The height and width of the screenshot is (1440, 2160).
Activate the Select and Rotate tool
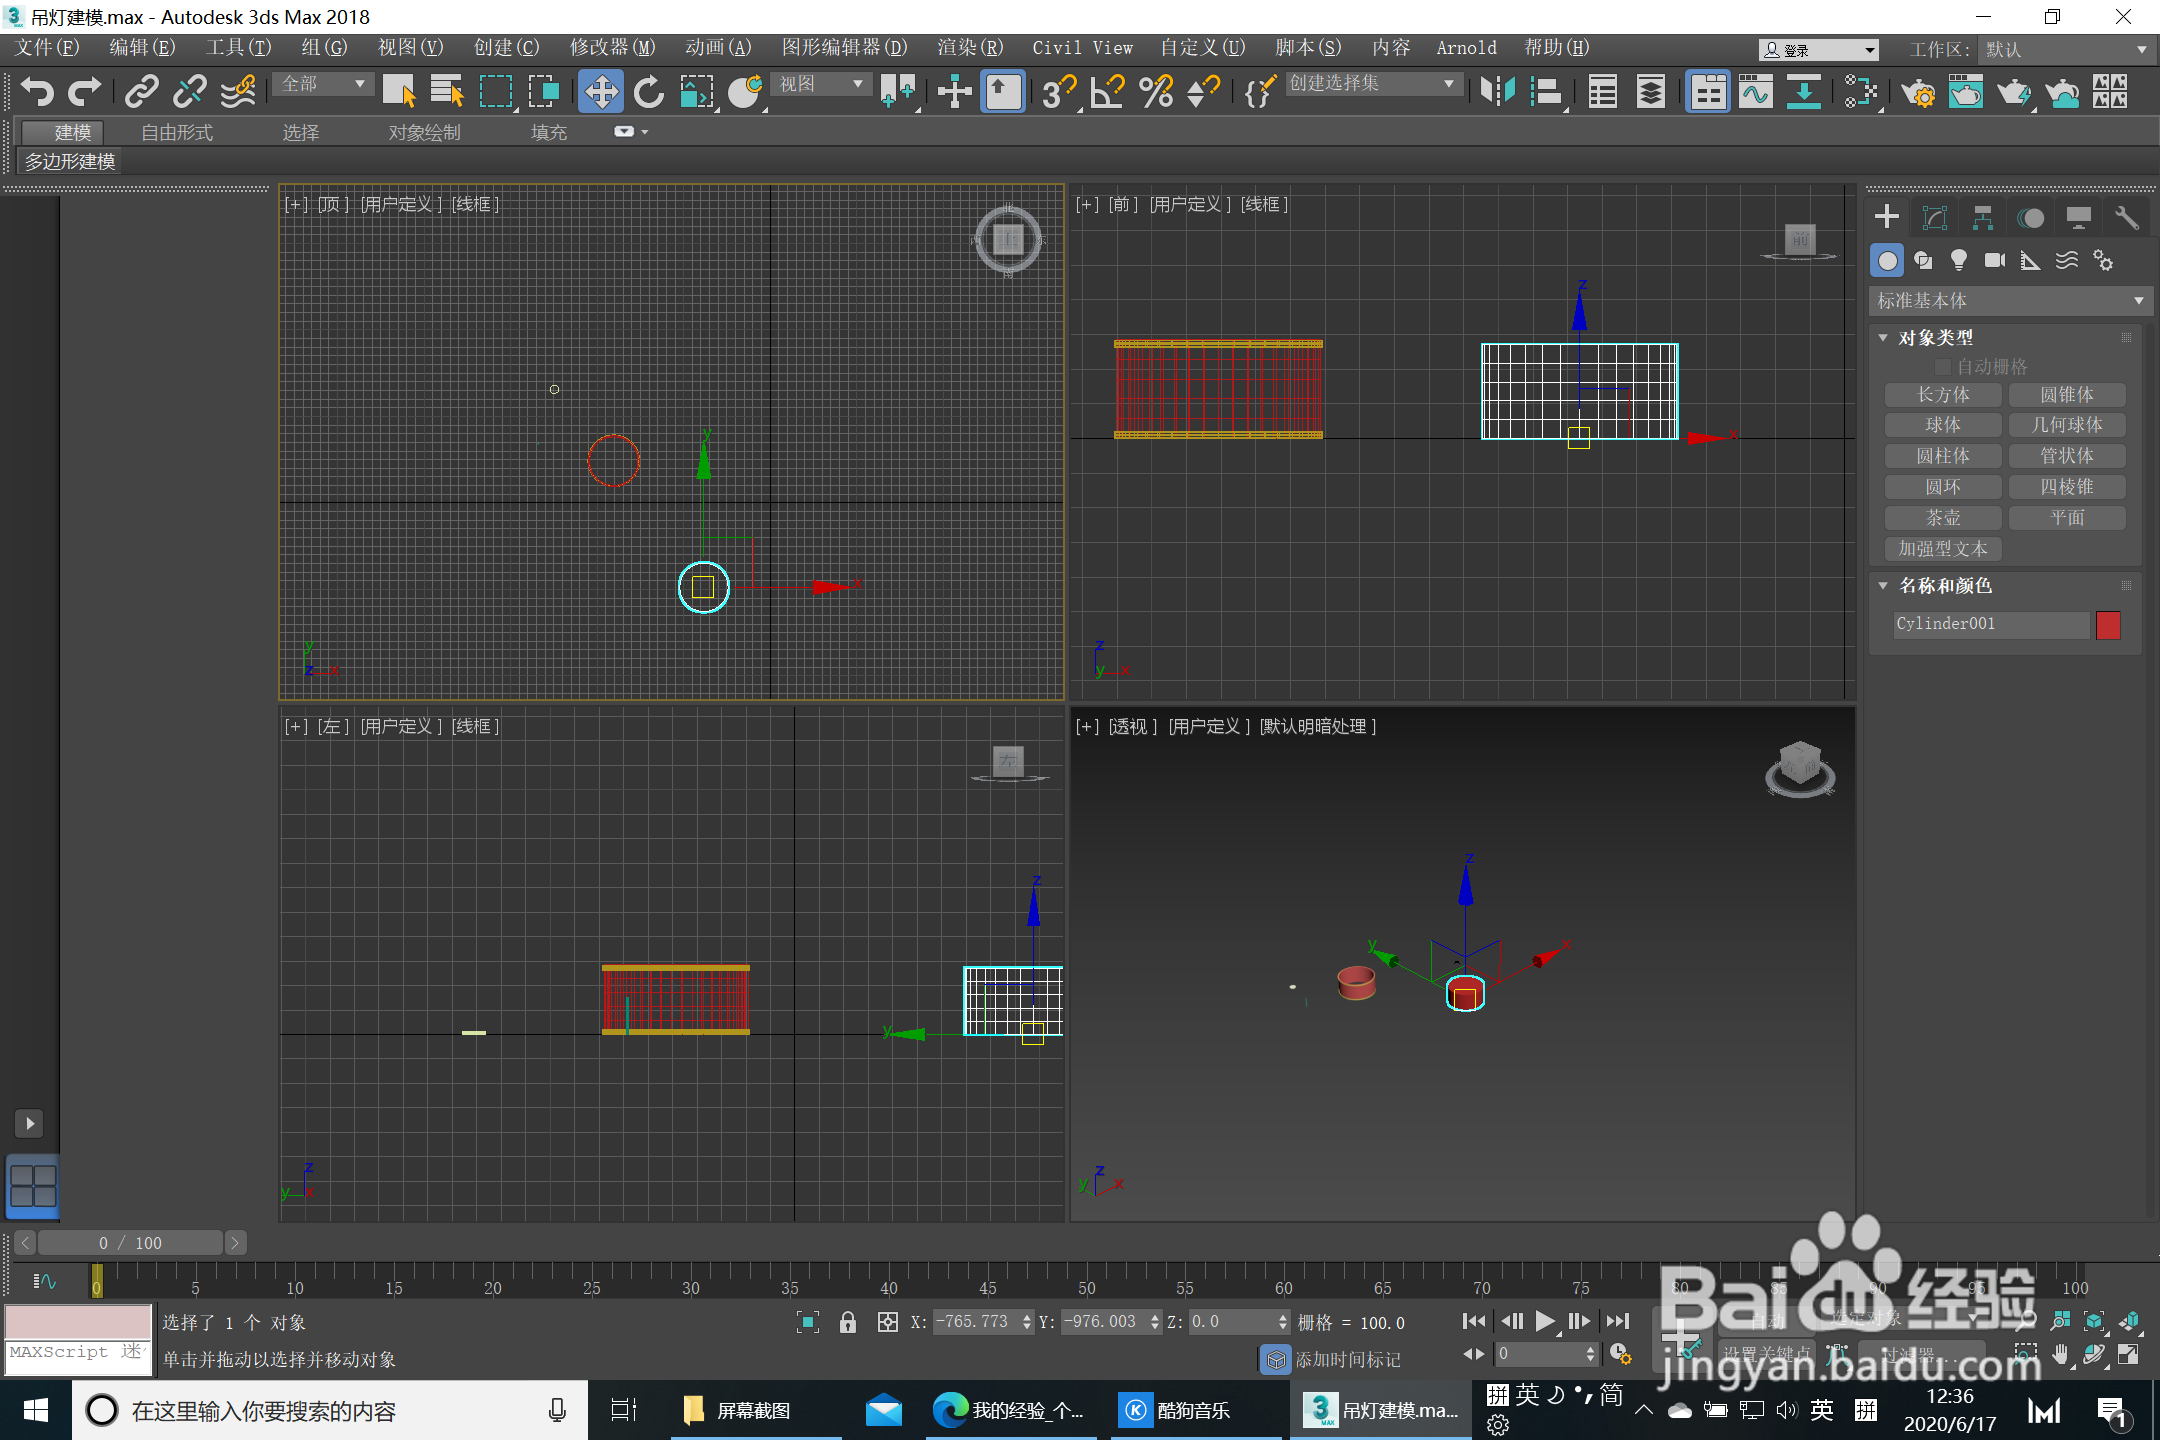pos(648,92)
